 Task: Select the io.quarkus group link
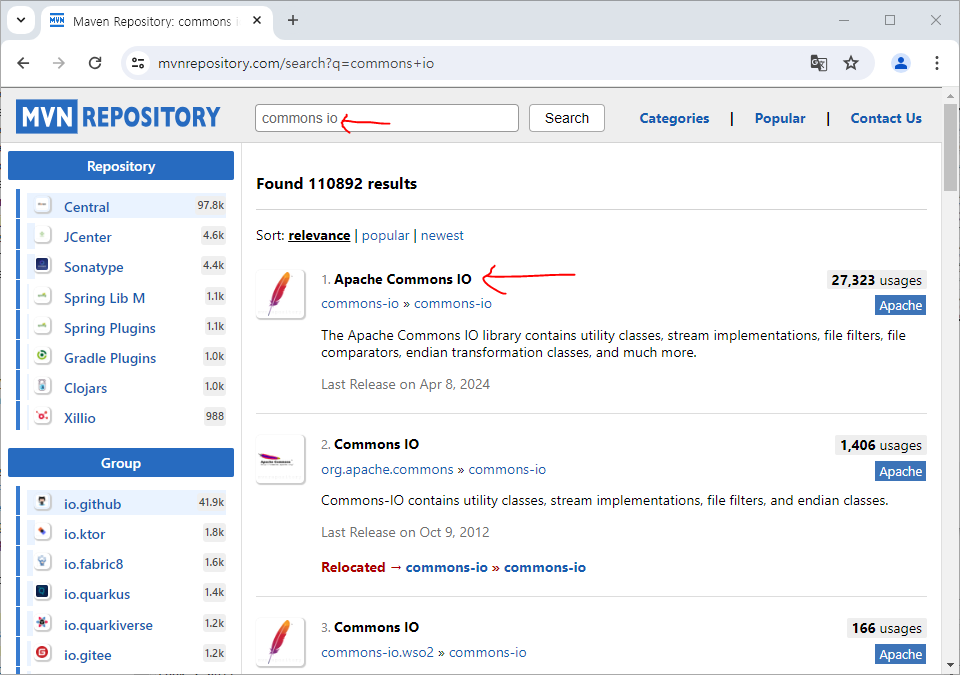point(97,594)
